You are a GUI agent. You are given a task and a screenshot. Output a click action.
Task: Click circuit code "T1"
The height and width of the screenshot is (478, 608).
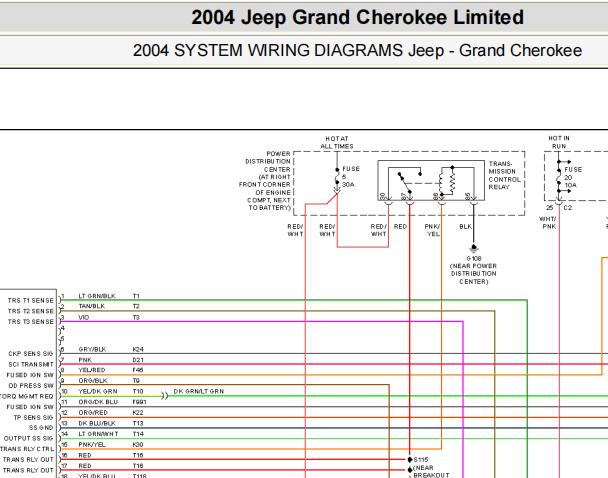136,296
